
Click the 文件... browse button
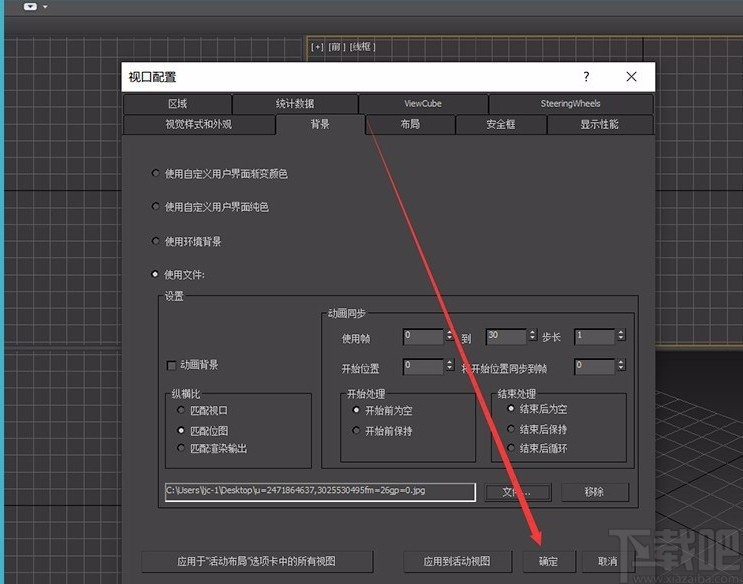pos(518,493)
